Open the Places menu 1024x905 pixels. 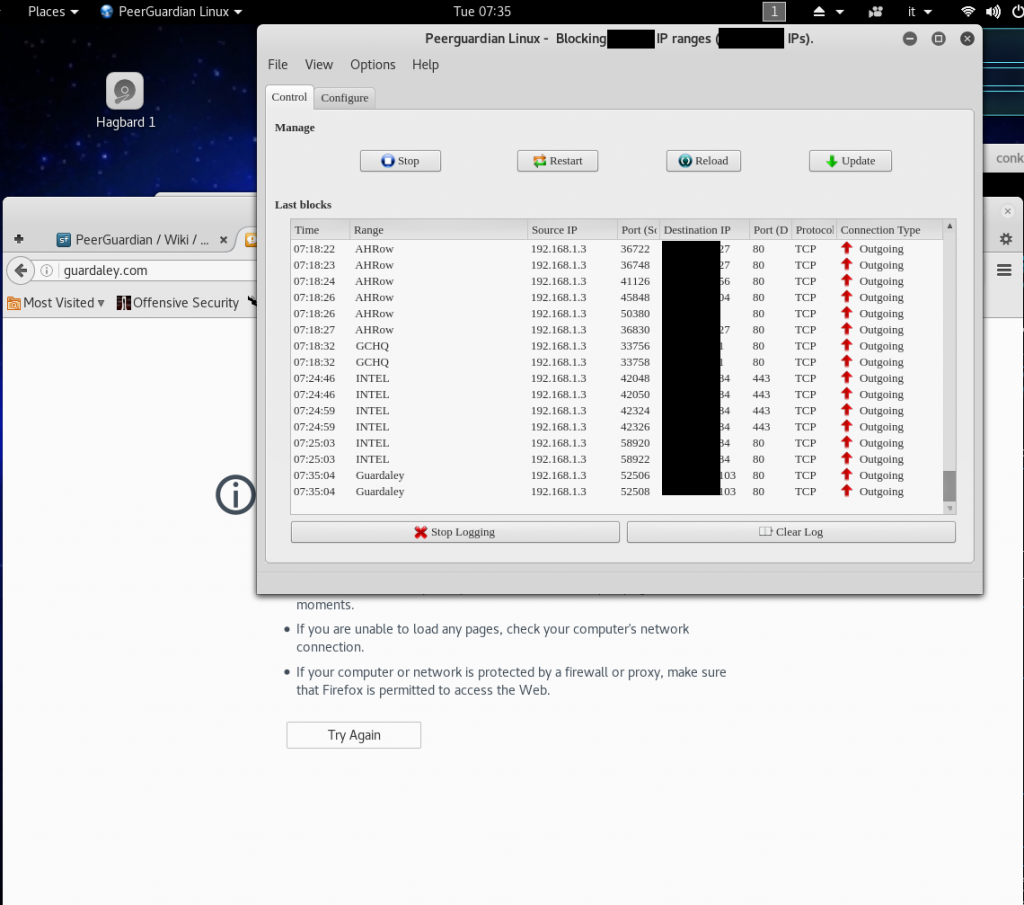click(x=53, y=12)
